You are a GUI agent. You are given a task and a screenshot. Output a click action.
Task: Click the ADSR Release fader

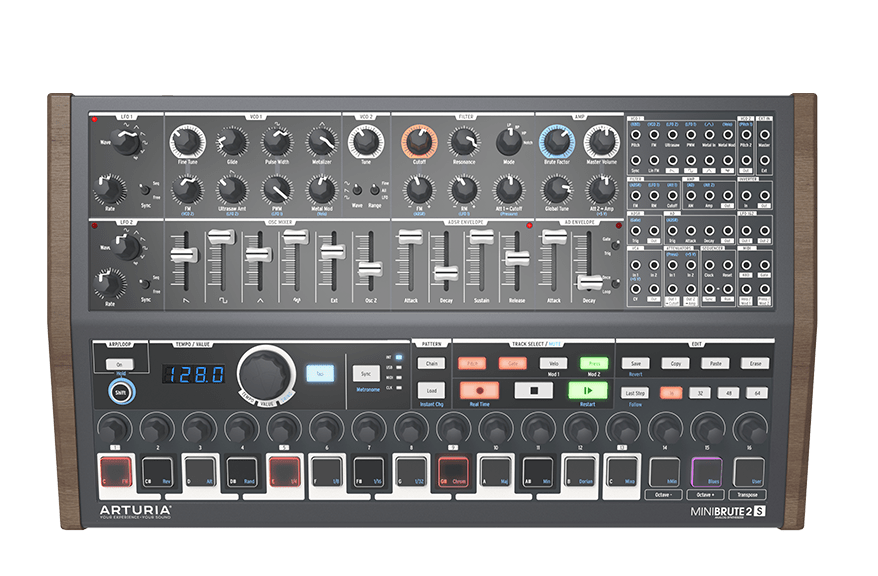517,259
